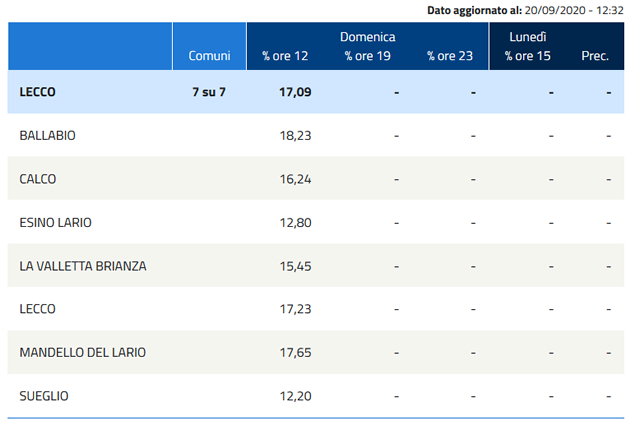Click LA VALLETTA BRIANZA entry
The height and width of the screenshot is (421, 640).
tap(83, 266)
